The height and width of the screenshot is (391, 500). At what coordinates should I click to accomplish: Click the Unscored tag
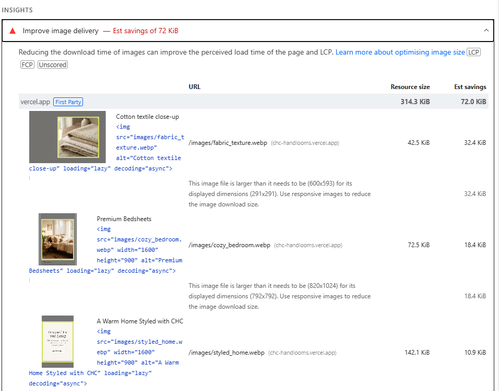click(x=52, y=65)
